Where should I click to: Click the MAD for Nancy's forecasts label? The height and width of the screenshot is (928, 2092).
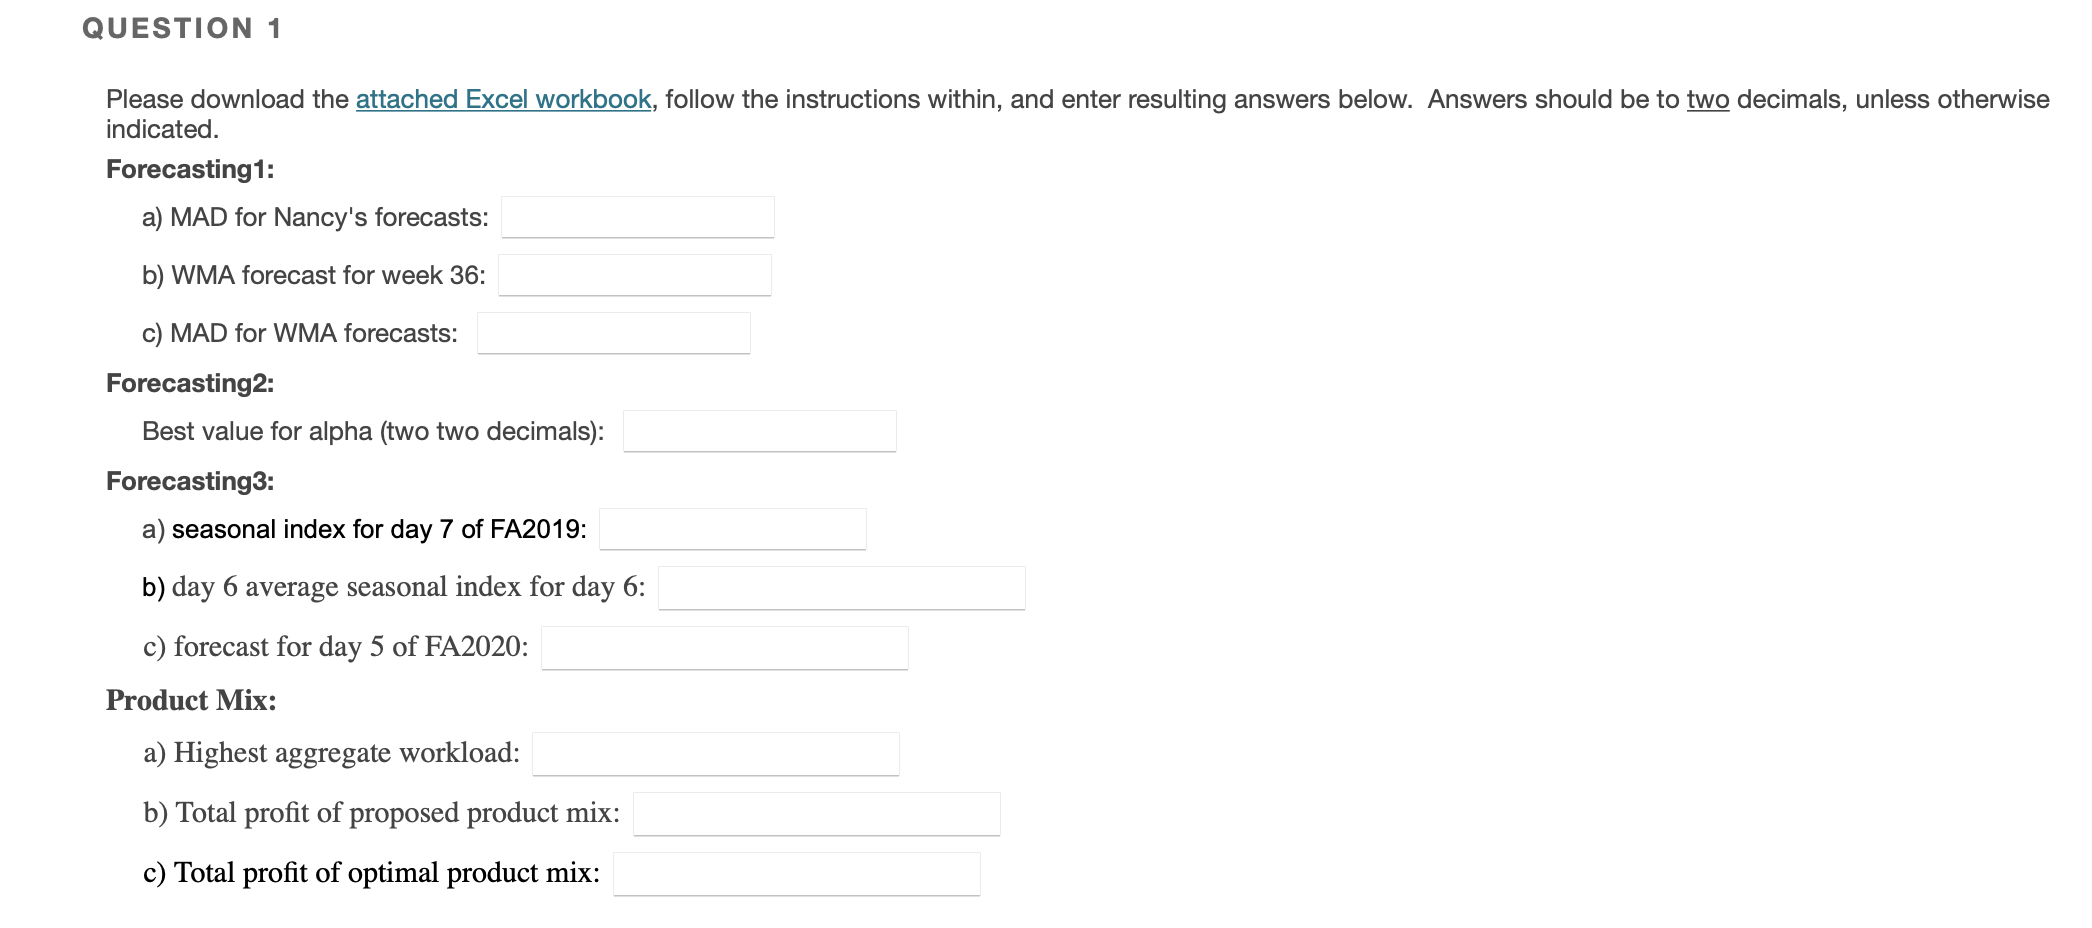pos(316,216)
